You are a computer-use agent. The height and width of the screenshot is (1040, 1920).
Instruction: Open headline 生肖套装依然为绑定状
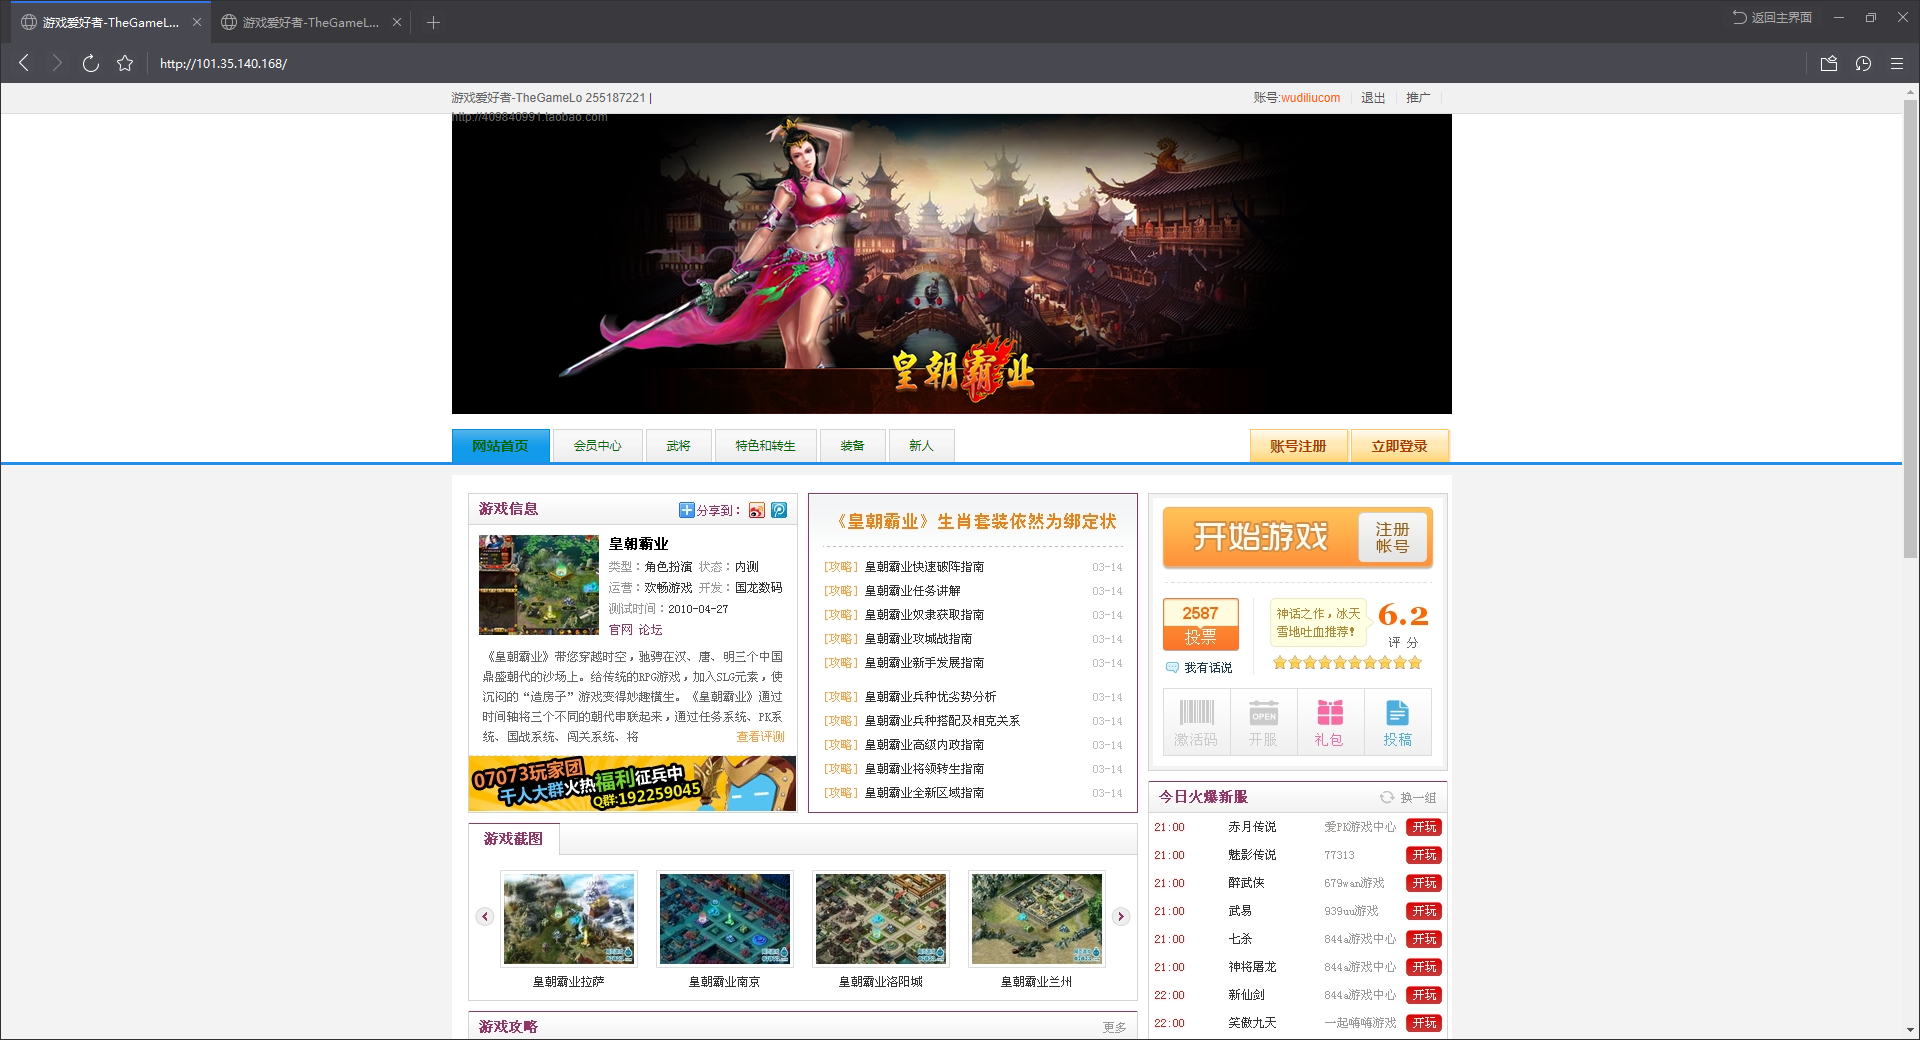972,521
